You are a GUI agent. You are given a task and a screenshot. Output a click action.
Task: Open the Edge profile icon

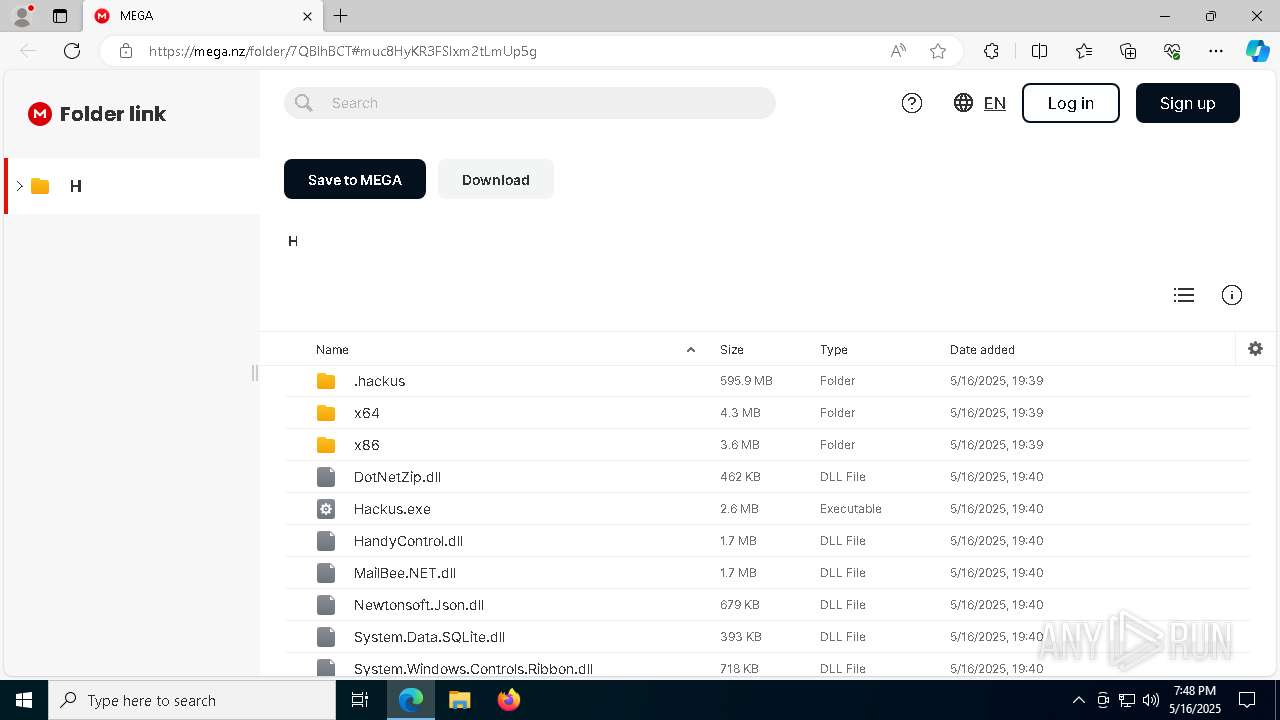[22, 16]
